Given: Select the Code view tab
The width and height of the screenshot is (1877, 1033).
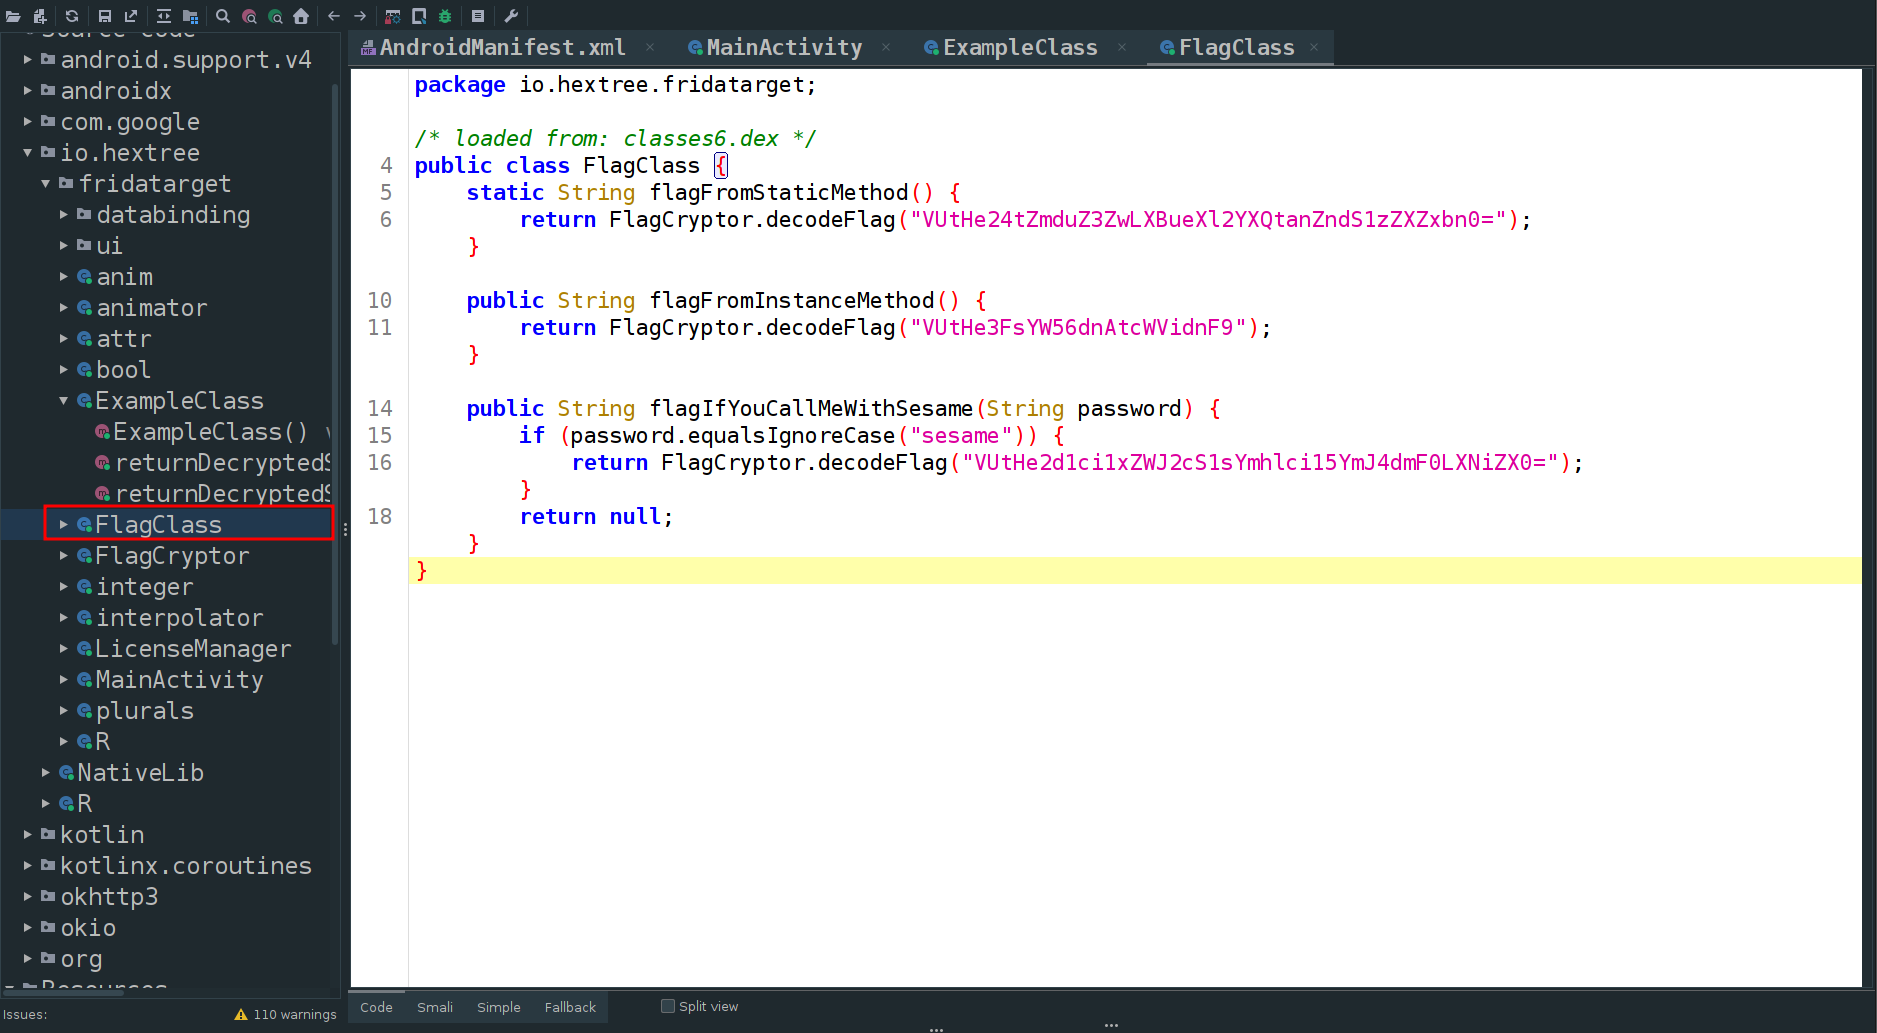Looking at the screenshot, I should pyautogui.click(x=376, y=1007).
